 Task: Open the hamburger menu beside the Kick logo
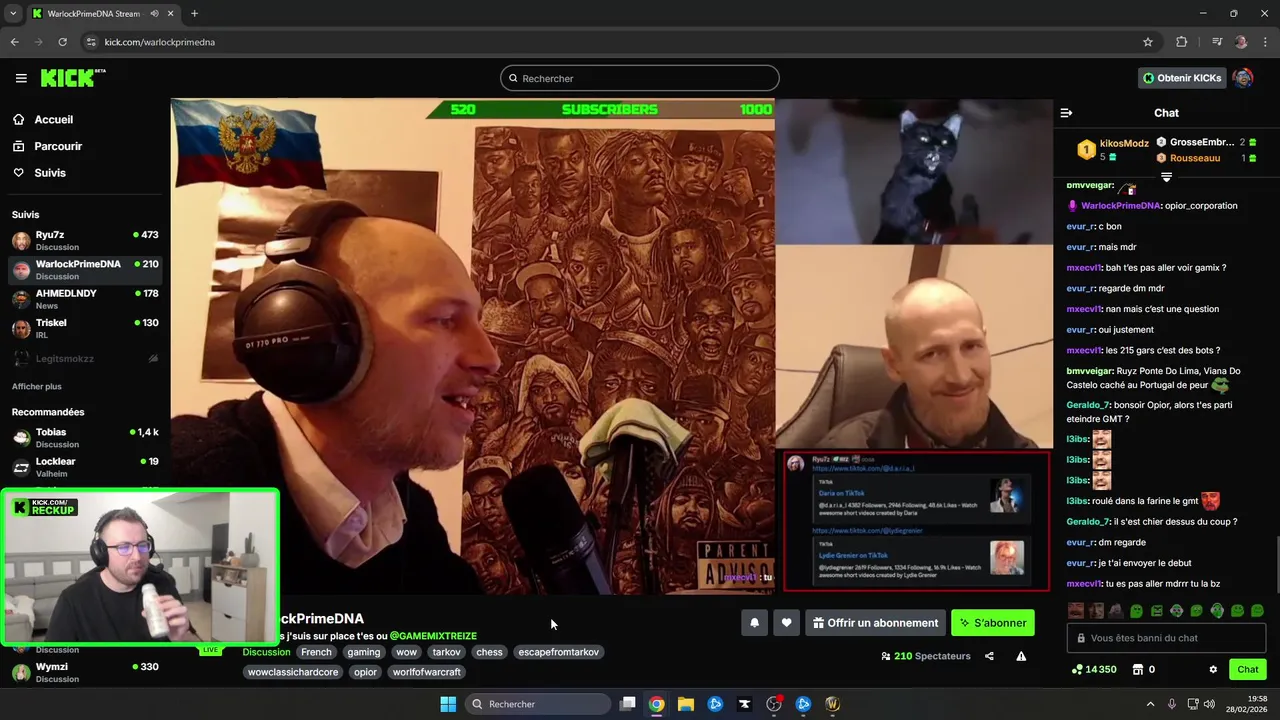coord(21,78)
